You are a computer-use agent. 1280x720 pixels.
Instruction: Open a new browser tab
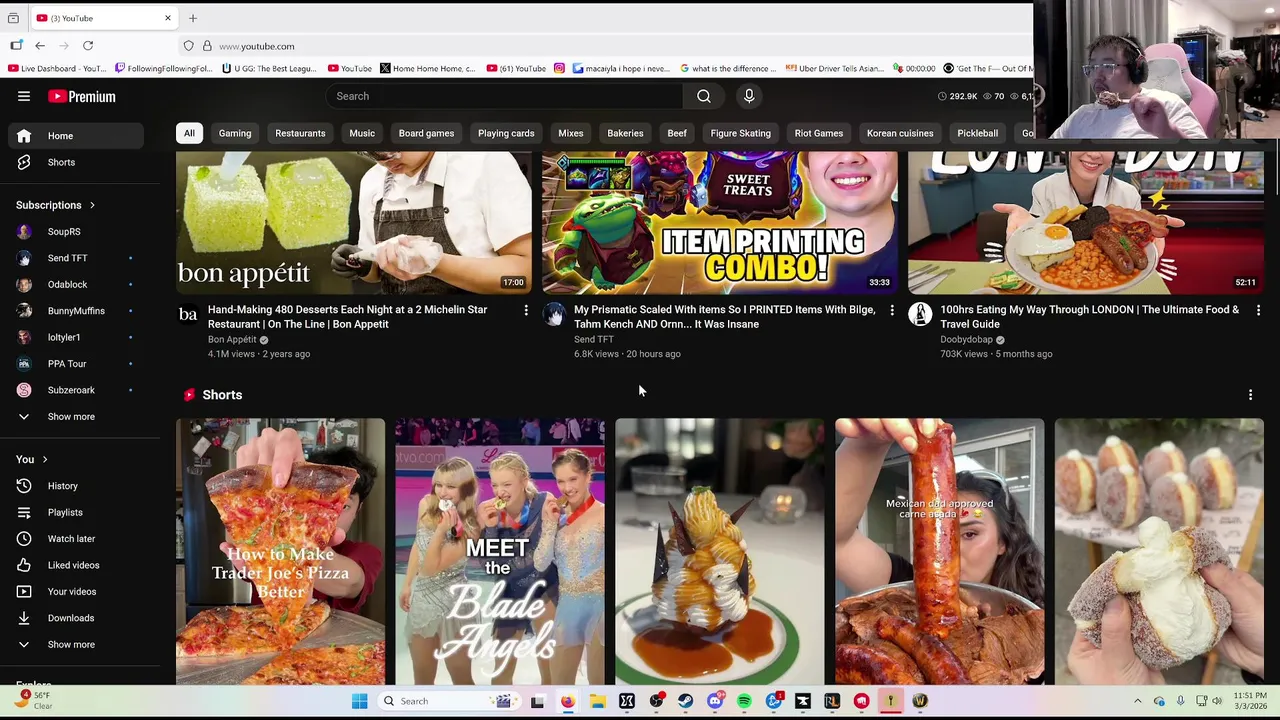coord(193,18)
